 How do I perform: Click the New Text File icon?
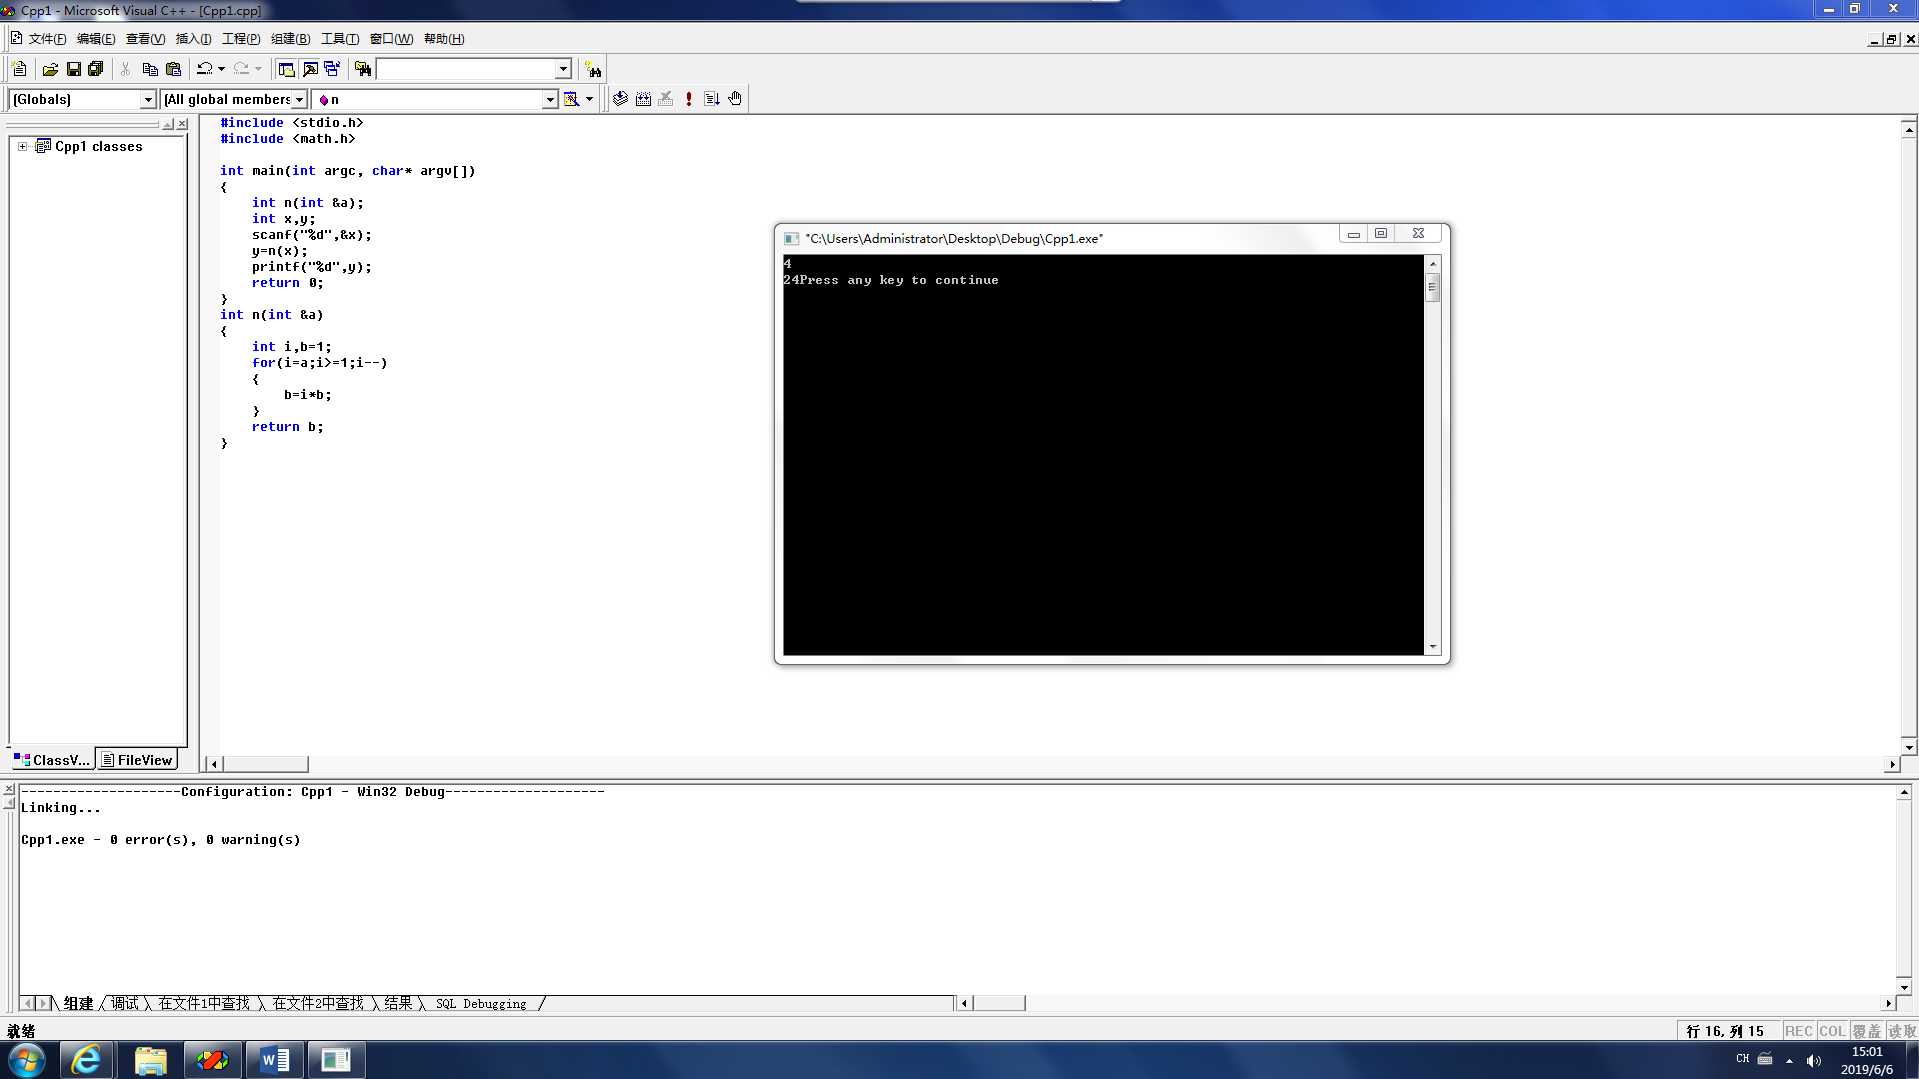19,69
